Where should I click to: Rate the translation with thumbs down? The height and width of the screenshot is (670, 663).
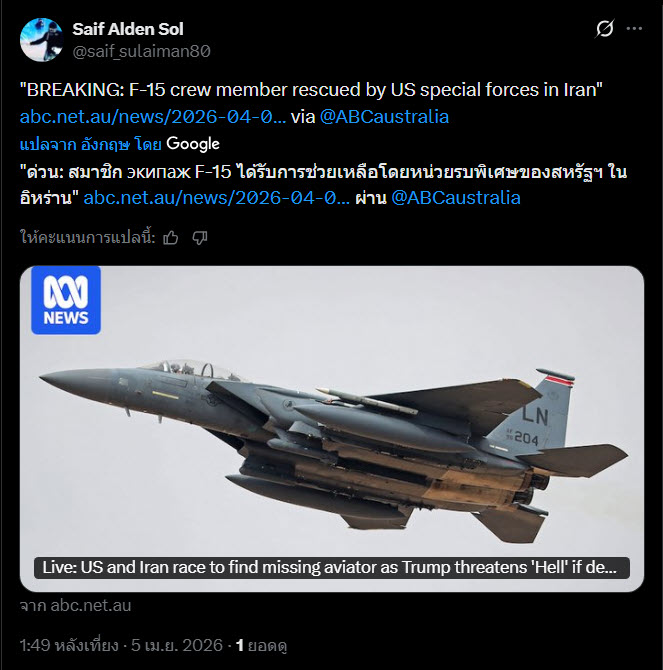(199, 238)
